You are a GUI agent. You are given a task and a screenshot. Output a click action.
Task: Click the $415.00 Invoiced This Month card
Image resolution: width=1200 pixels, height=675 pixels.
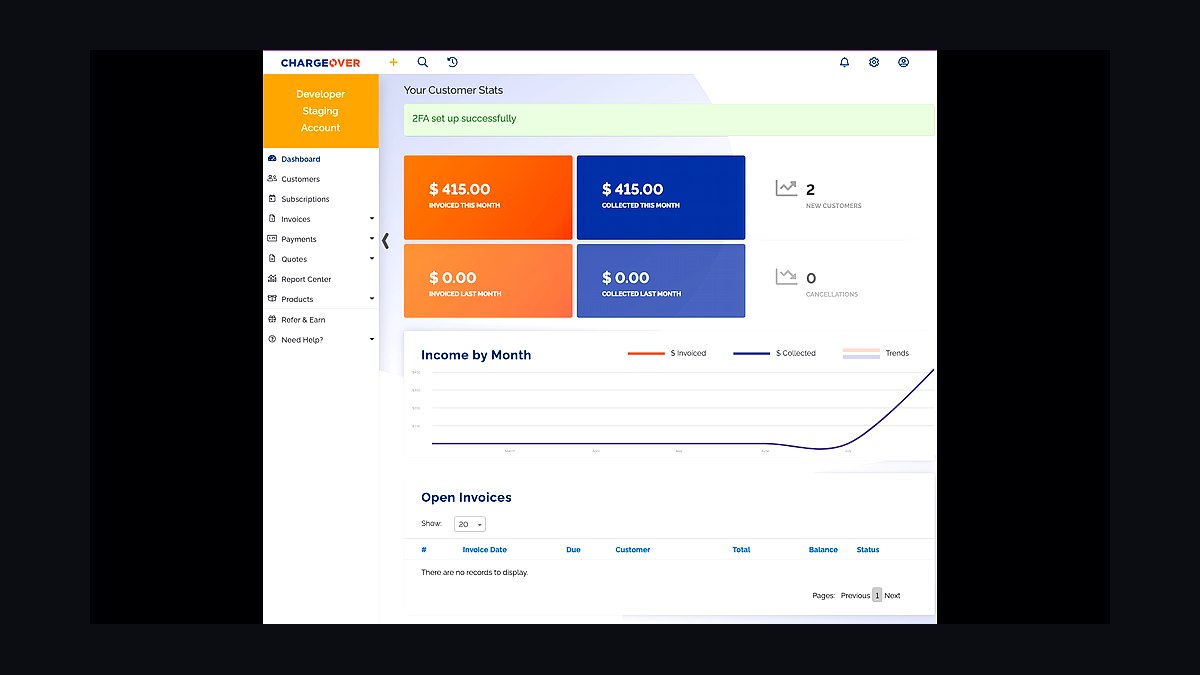[488, 197]
